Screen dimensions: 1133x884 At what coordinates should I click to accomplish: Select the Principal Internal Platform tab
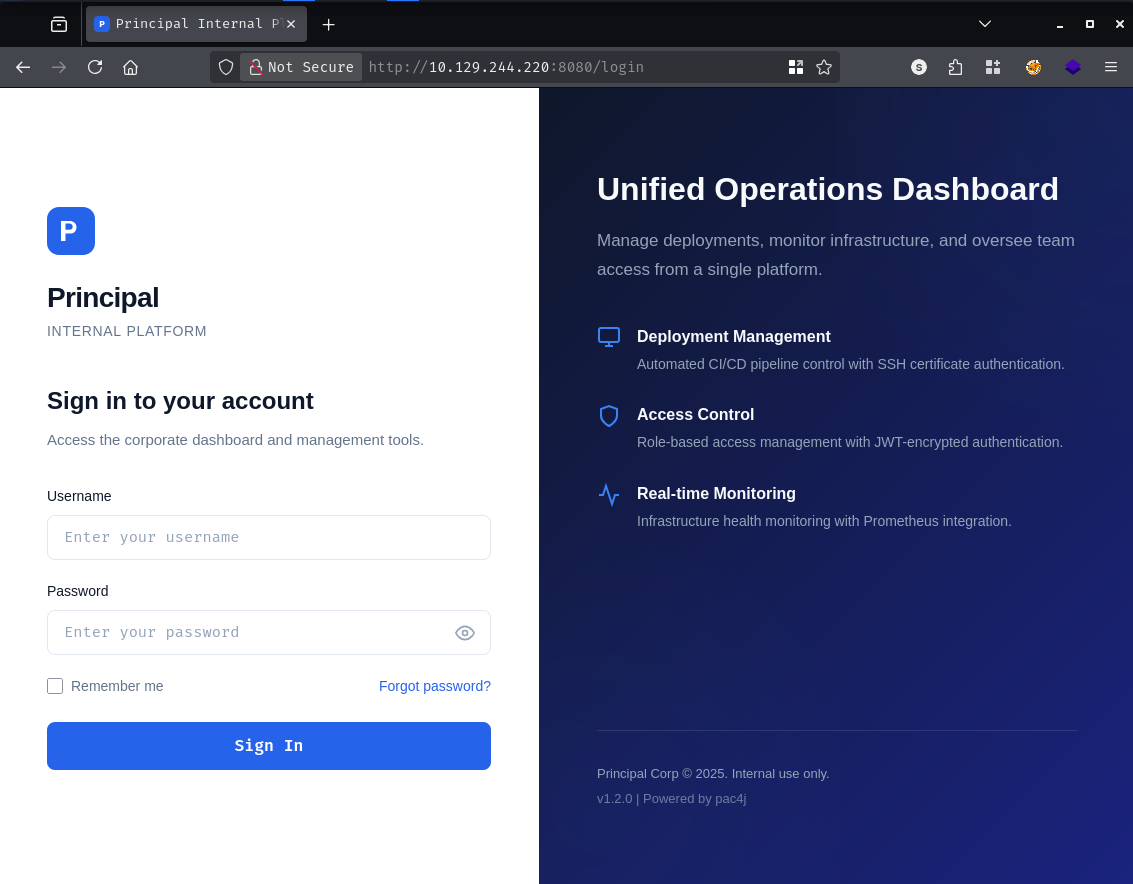coord(186,24)
